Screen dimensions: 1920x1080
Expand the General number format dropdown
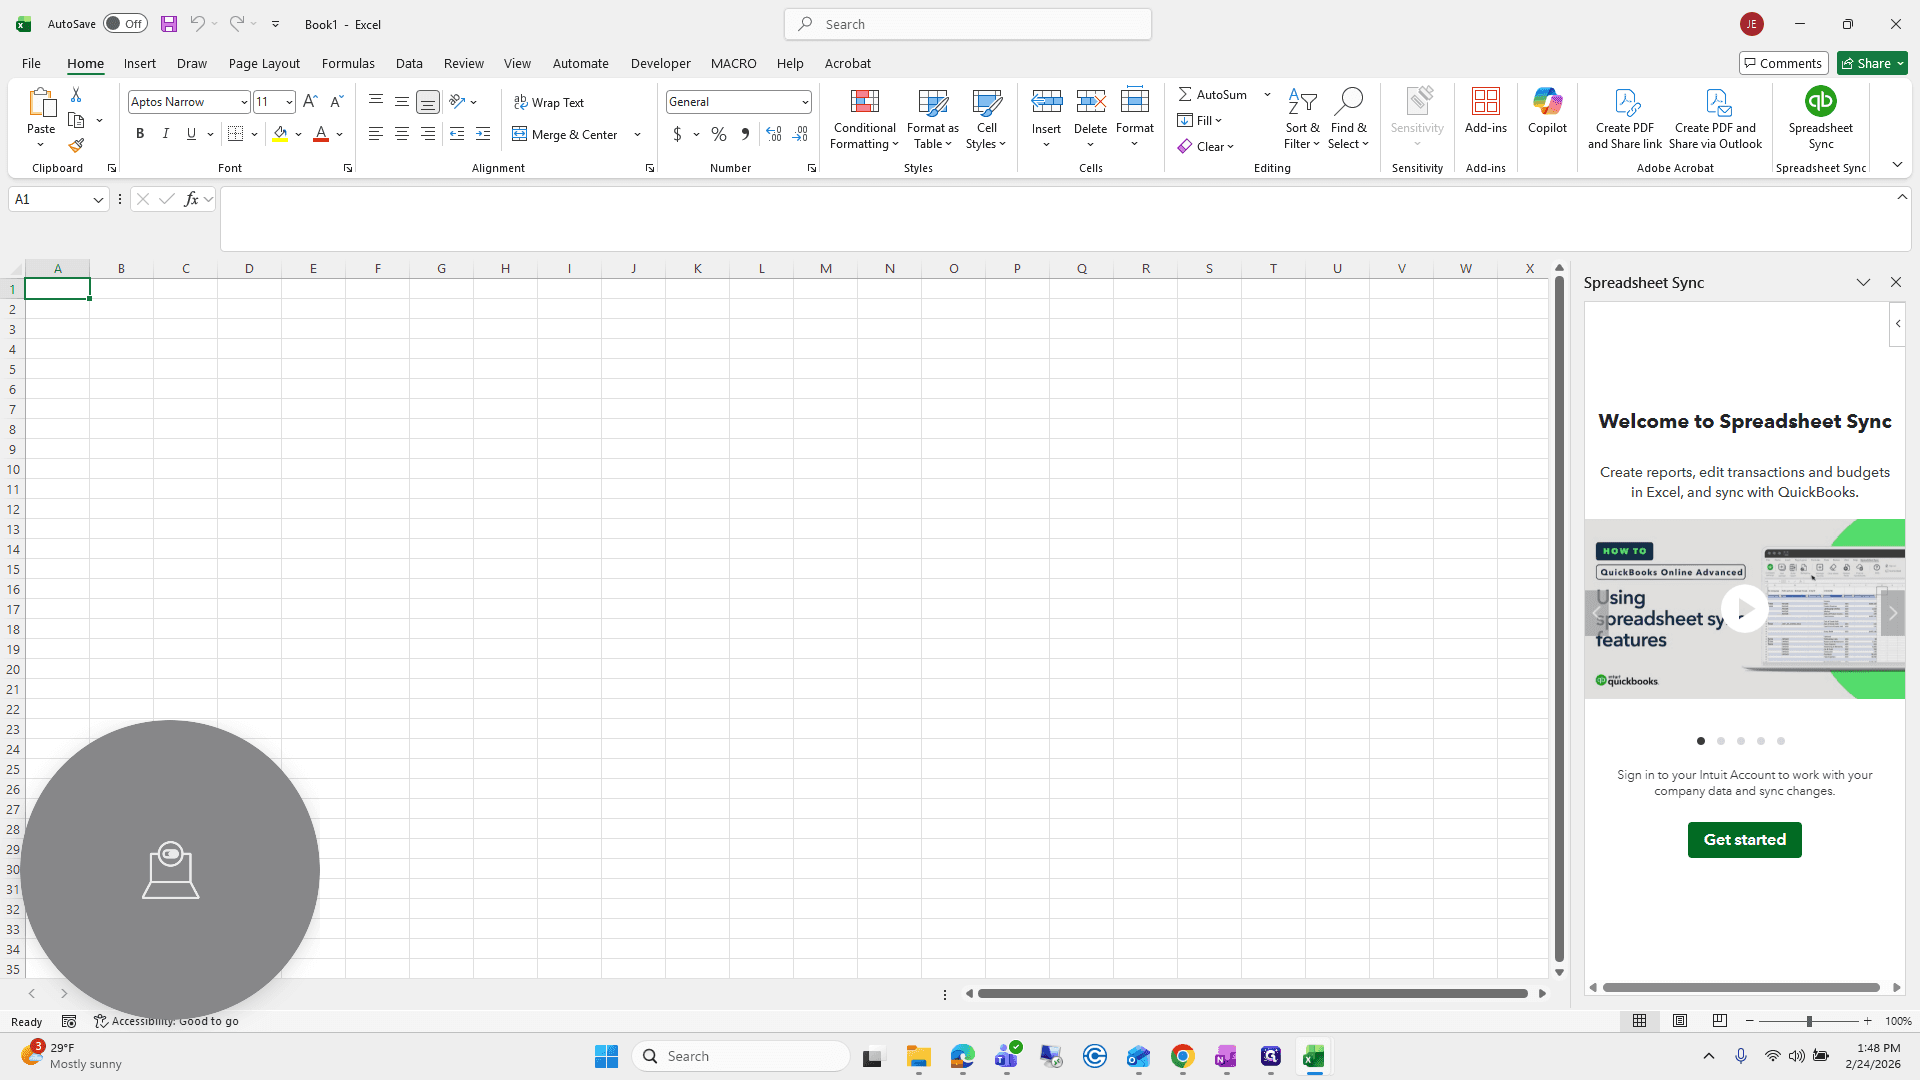coord(804,102)
